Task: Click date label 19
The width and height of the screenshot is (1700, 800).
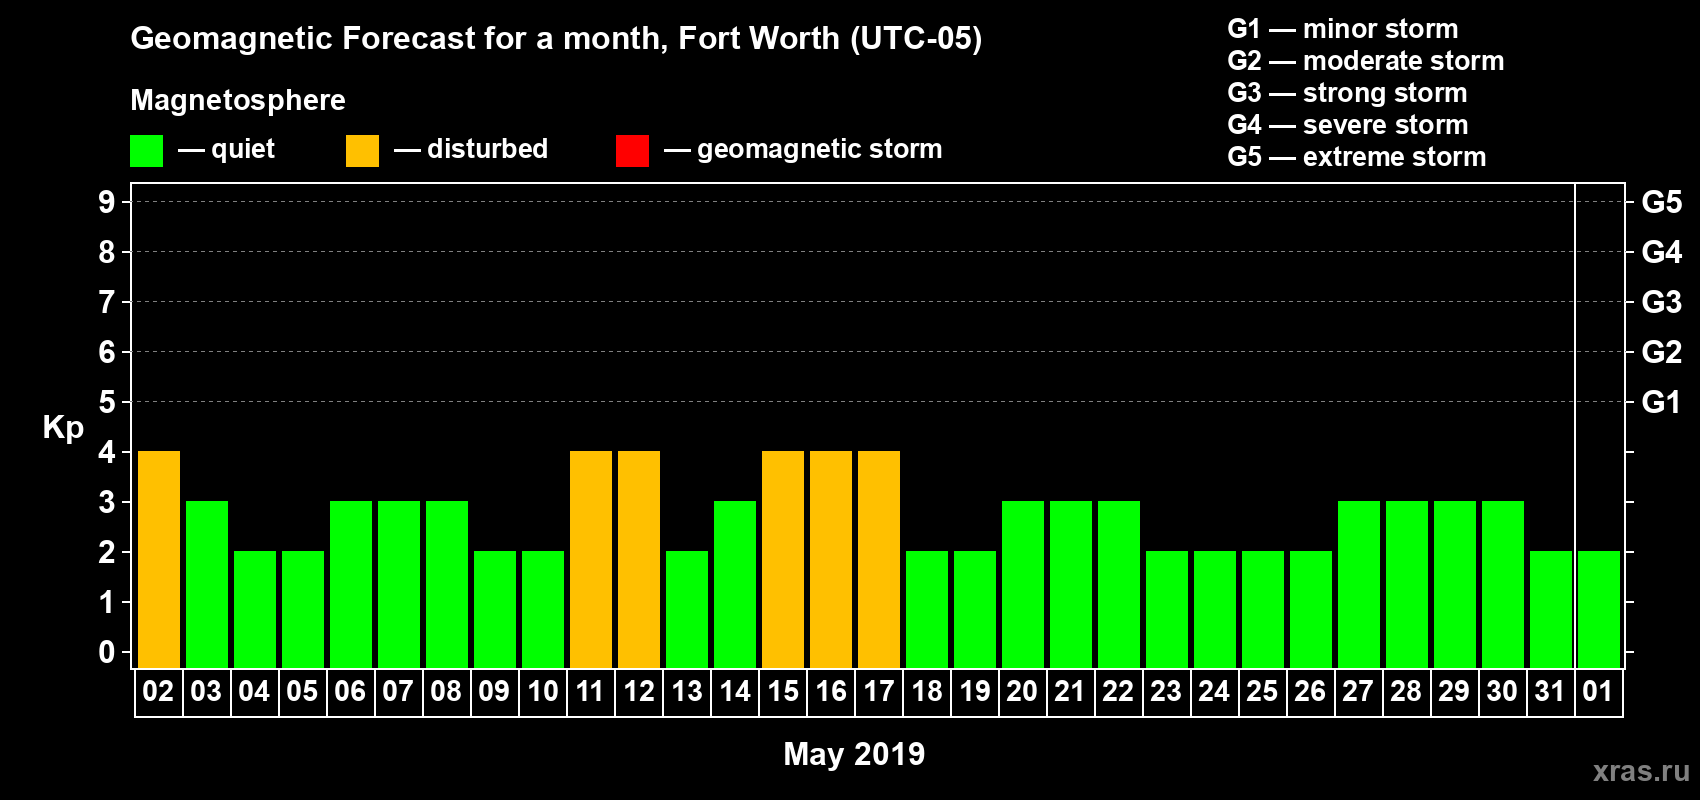Action: click(x=974, y=692)
